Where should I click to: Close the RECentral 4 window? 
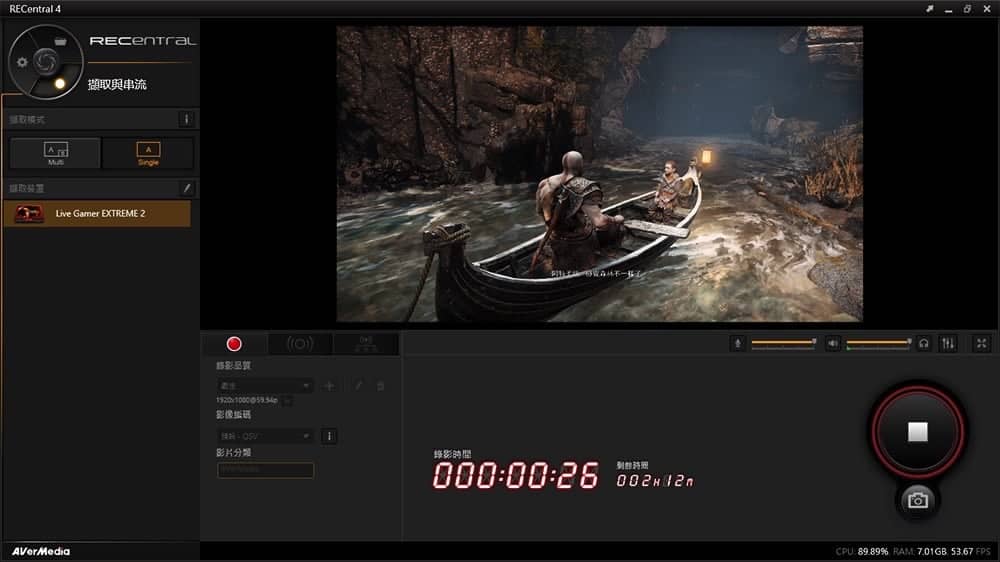tap(987, 9)
